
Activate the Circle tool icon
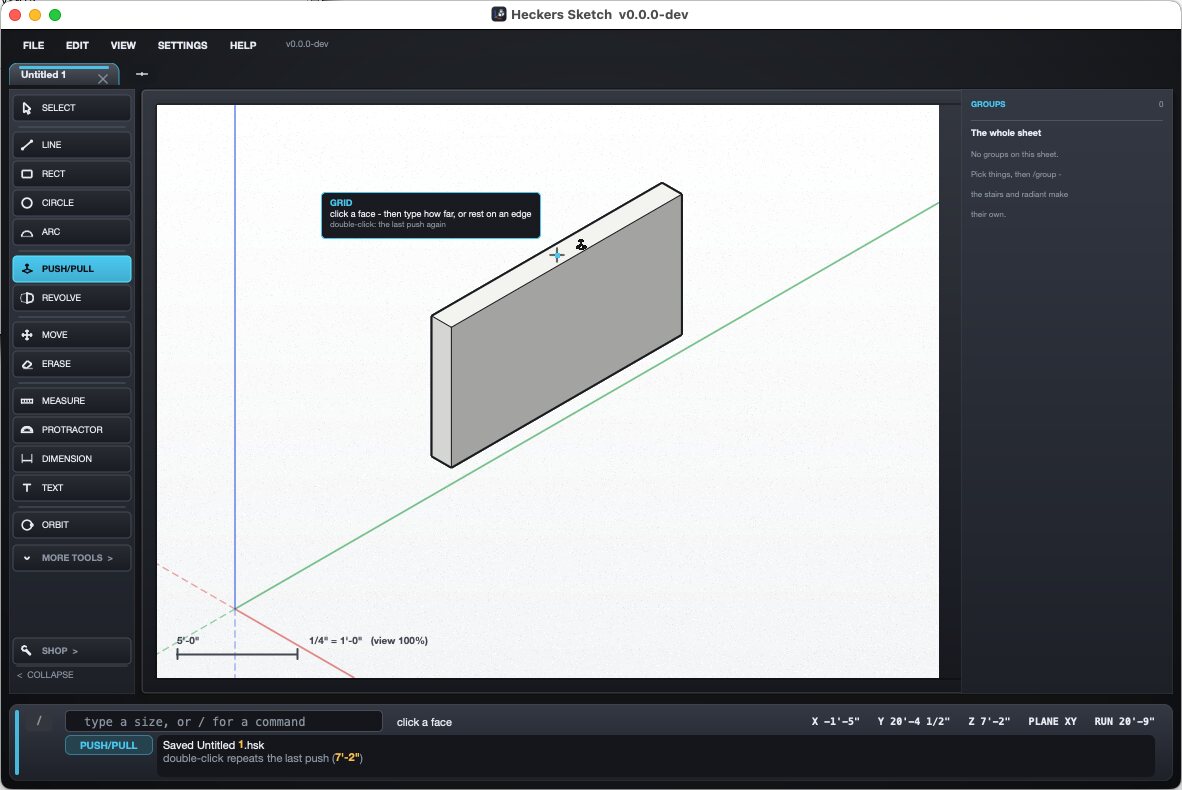click(27, 203)
